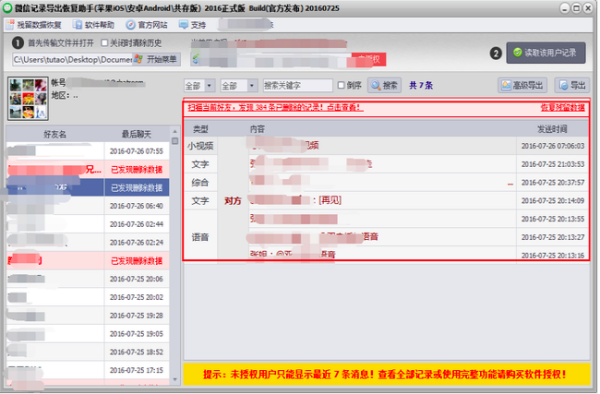
Task: Click the 搜索 search button
Action: 385,85
